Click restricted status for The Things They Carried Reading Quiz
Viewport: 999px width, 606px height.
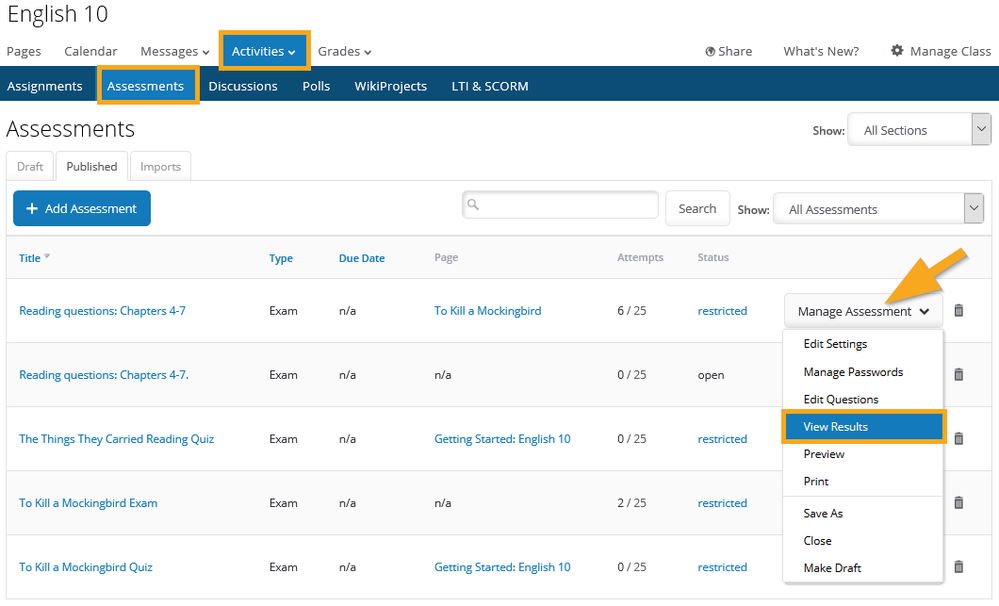(x=722, y=438)
